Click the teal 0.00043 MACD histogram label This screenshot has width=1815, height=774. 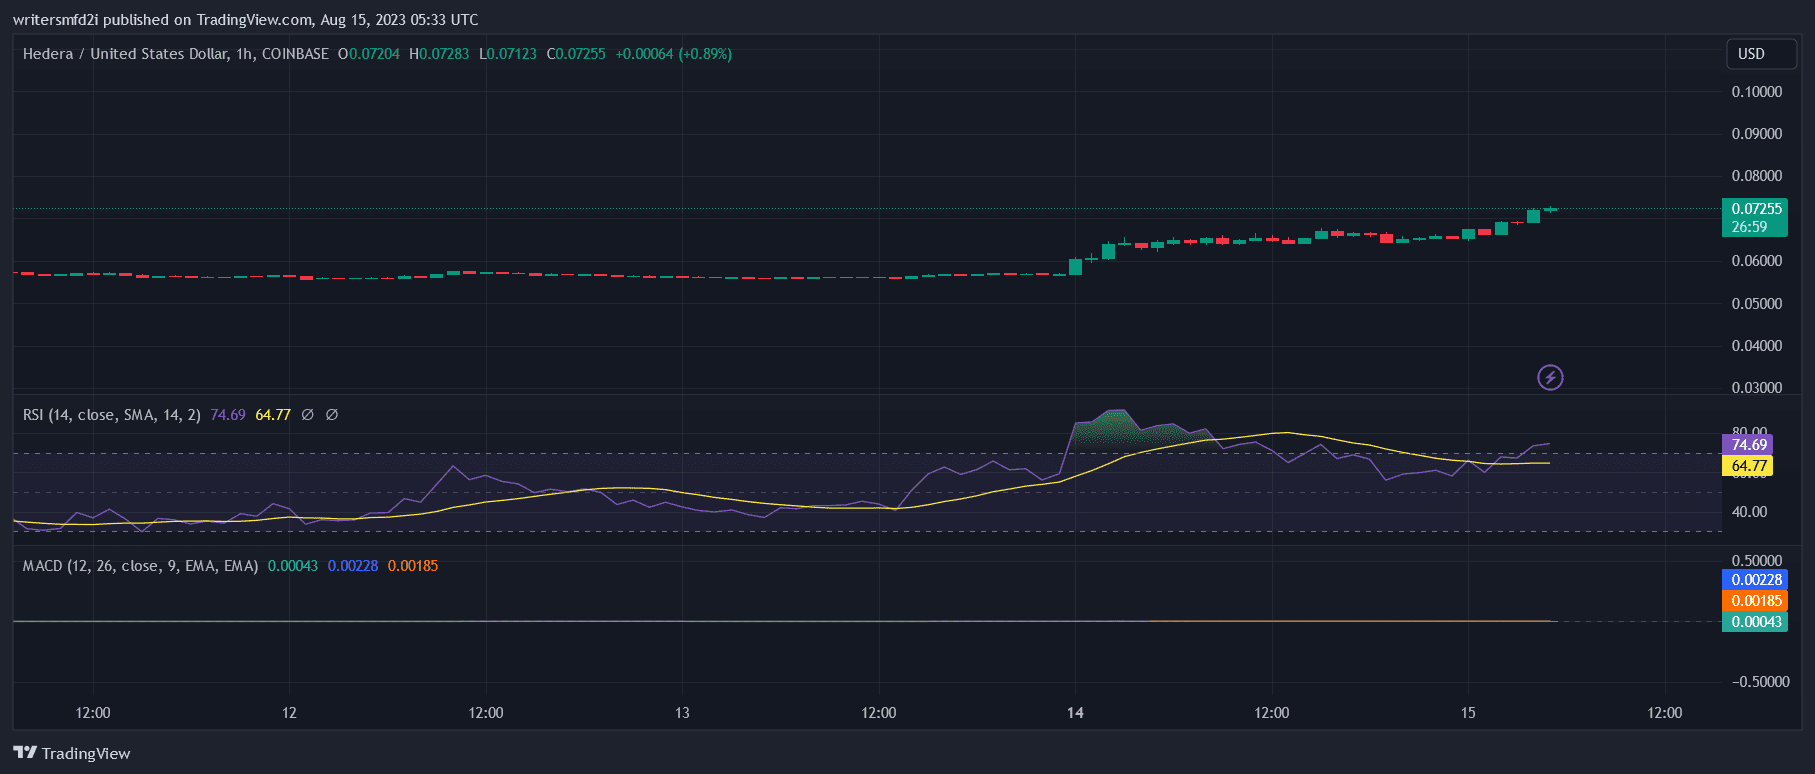pos(1755,622)
